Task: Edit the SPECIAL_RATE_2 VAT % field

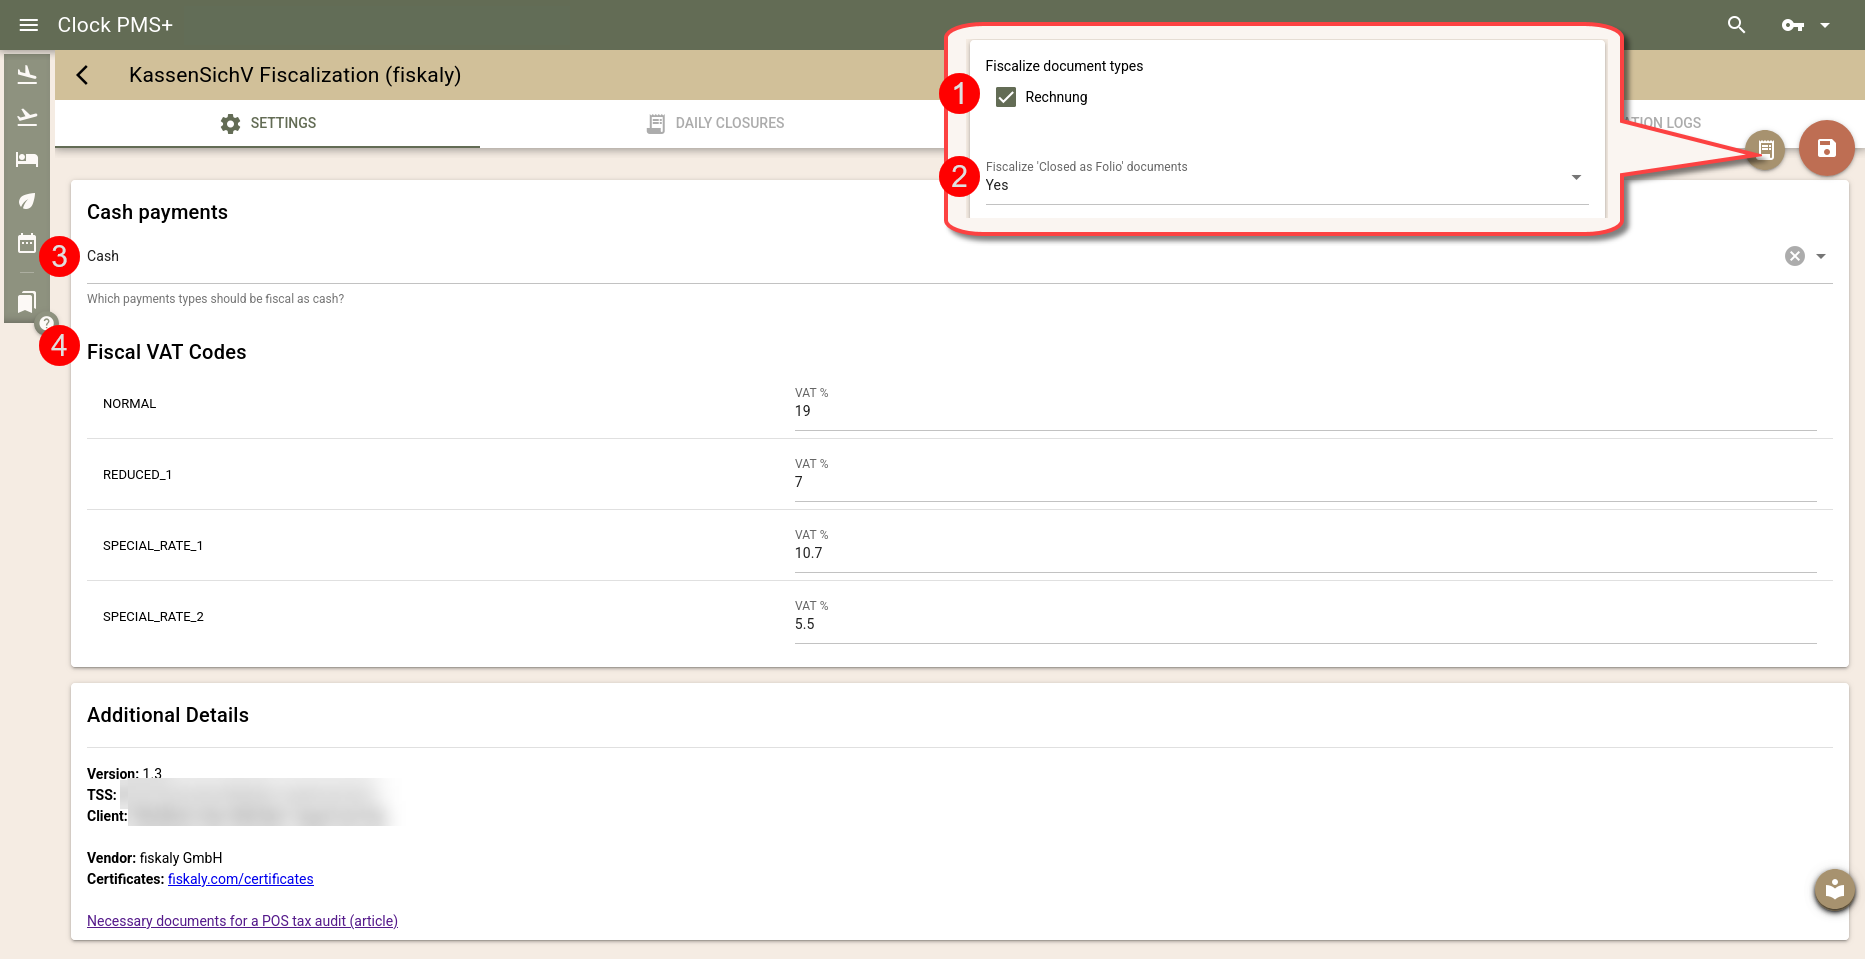Action: [1305, 624]
